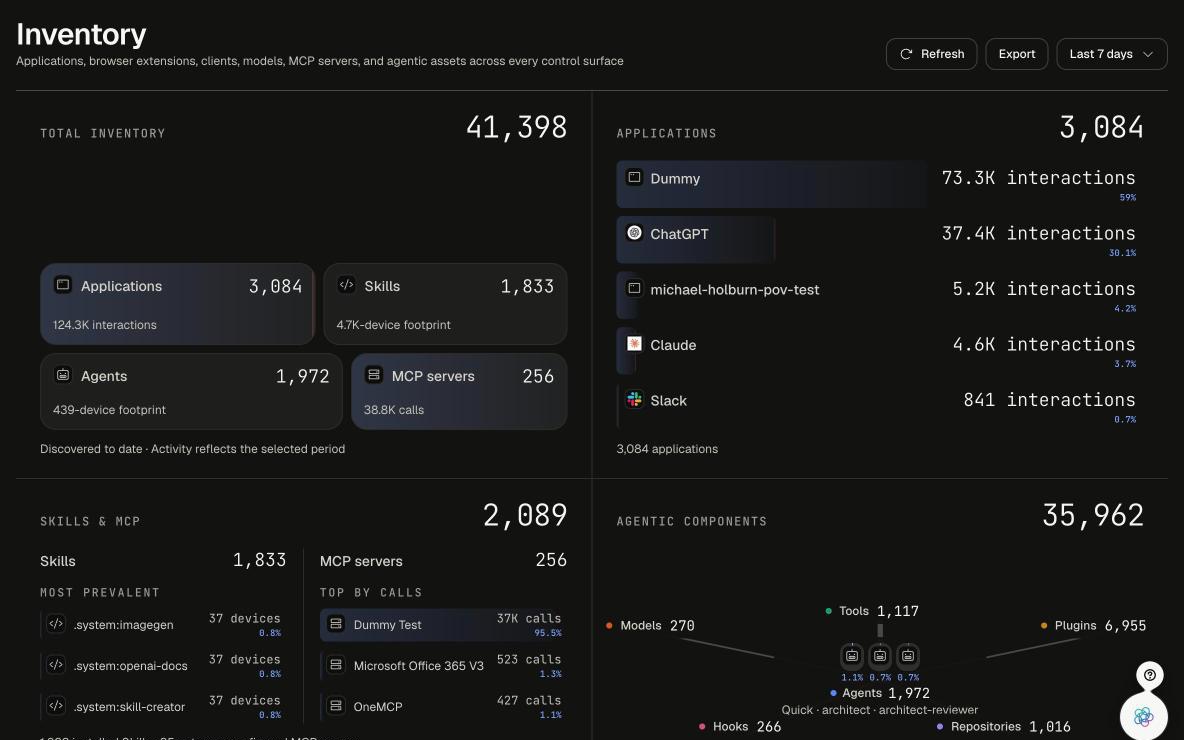Open the Skills summary card
Screen dimensions: 1184x740
click(x=446, y=304)
